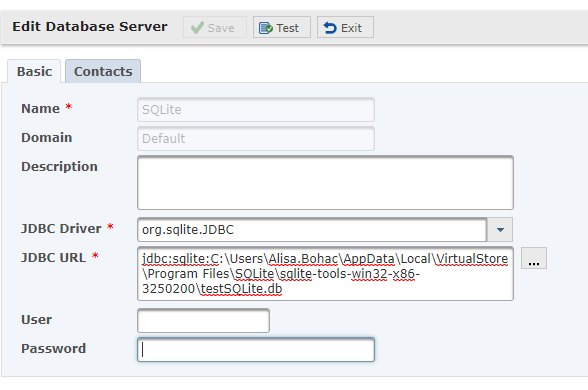This screenshot has width=588, height=390.
Task: Click the Description label
Action: click(x=59, y=166)
